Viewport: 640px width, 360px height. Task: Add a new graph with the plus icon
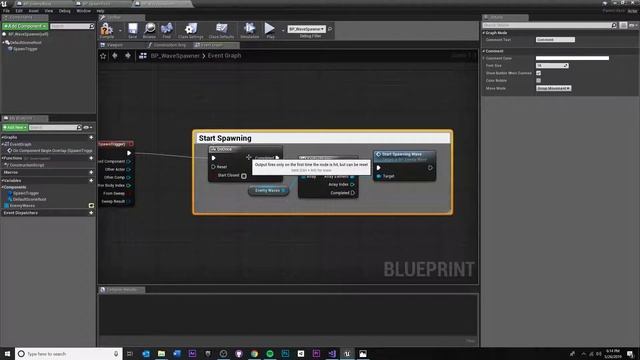91,138
